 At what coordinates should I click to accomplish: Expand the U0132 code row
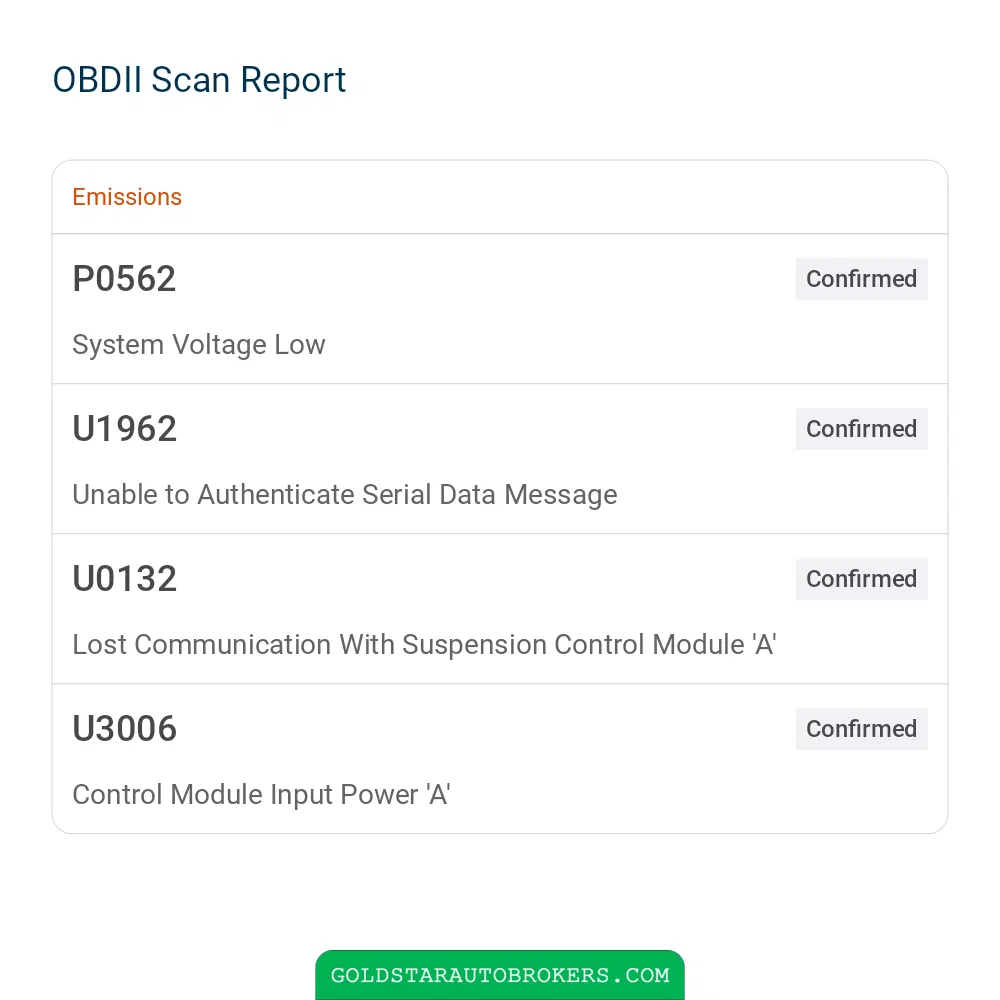[x=500, y=608]
